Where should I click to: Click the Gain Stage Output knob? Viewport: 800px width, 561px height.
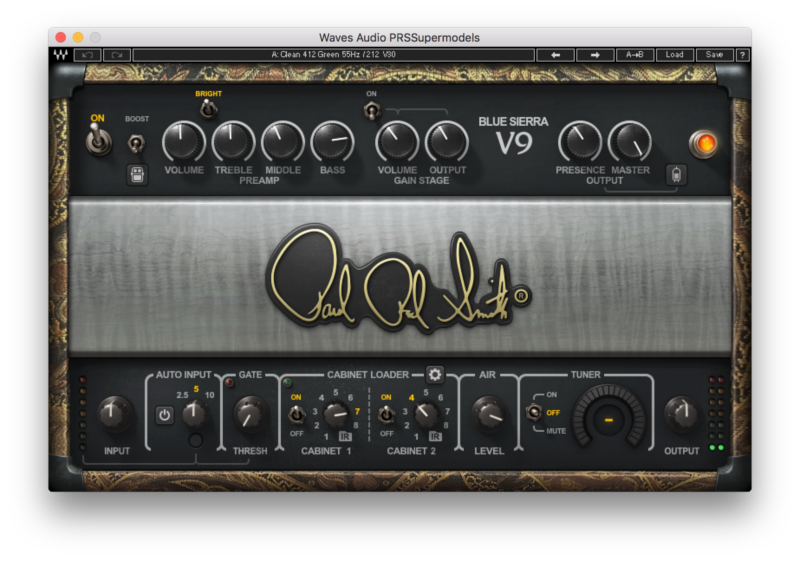pyautogui.click(x=446, y=142)
